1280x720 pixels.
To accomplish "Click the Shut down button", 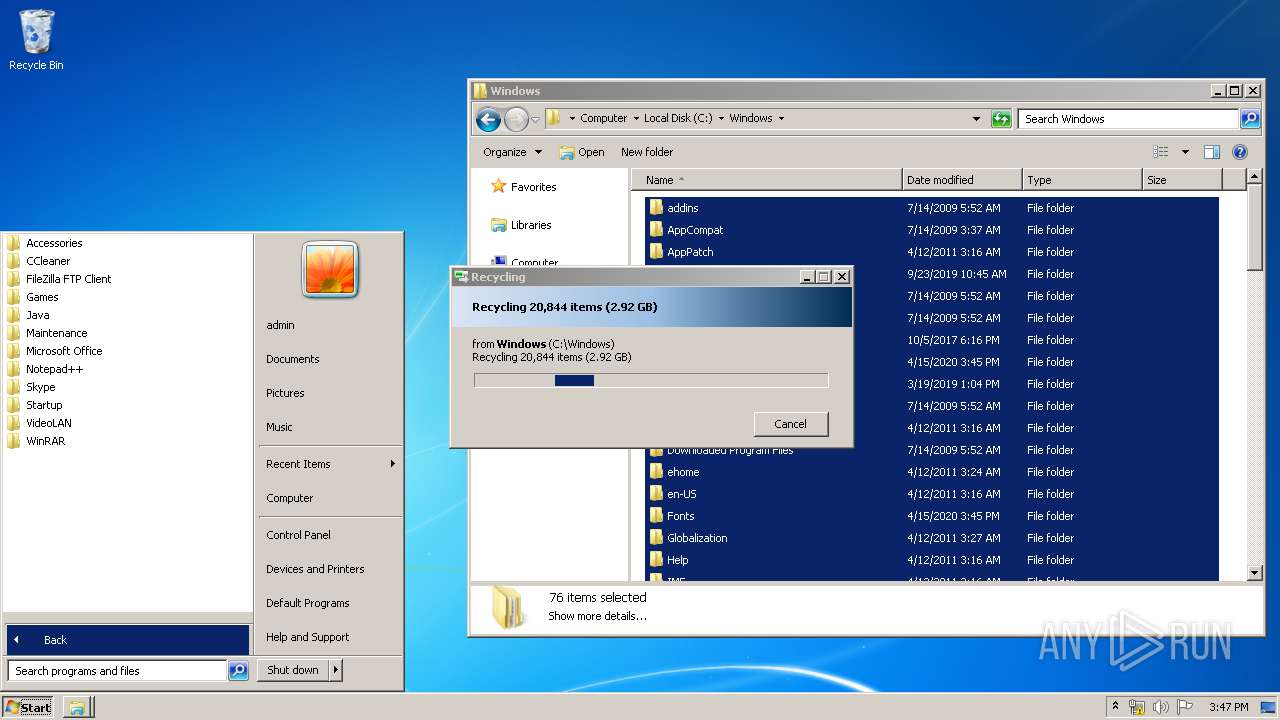I will coord(293,670).
